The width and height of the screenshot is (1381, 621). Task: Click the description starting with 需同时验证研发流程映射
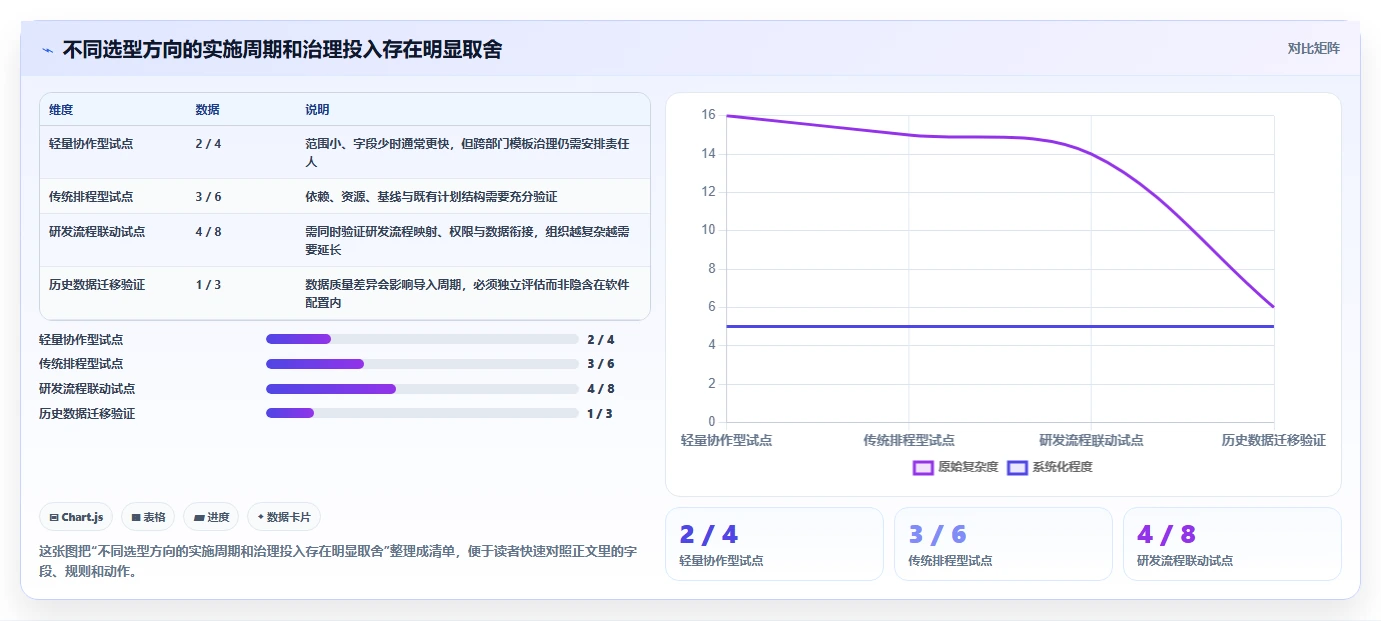[467, 241]
